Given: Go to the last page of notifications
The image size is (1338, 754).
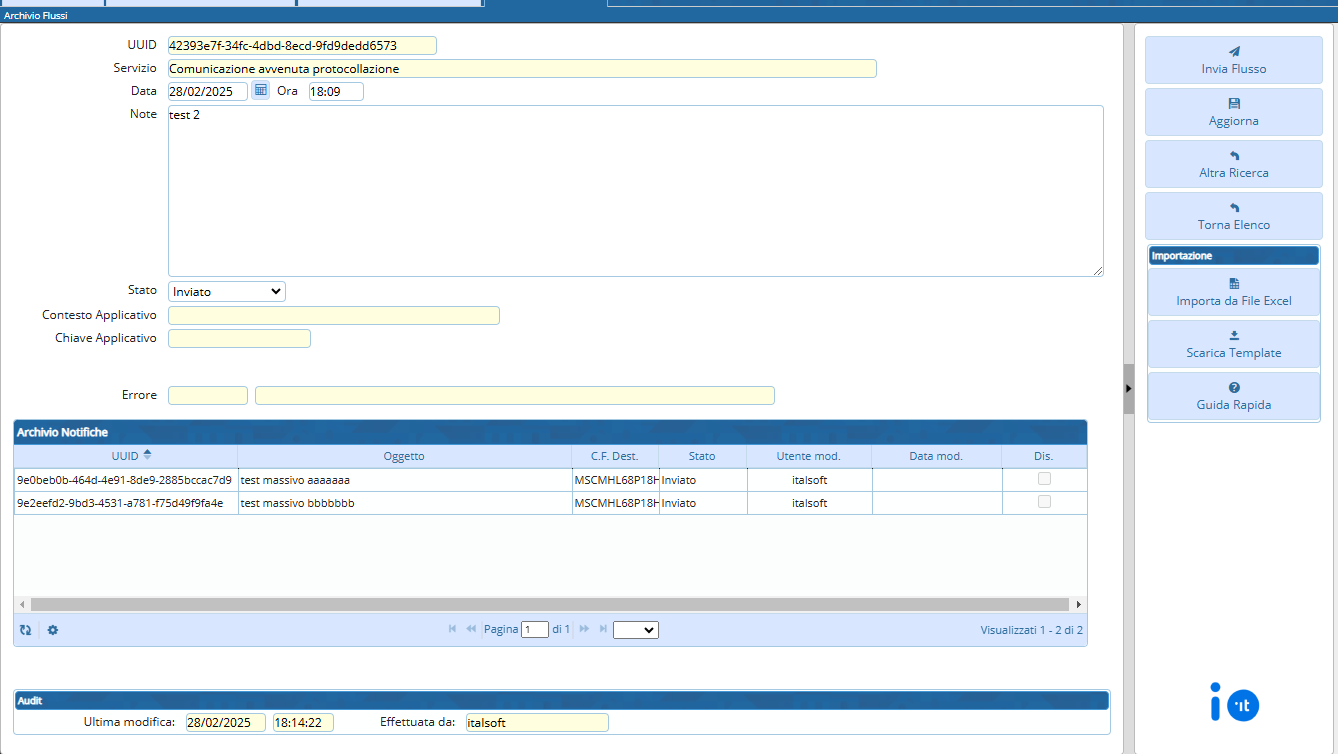Looking at the screenshot, I should 603,629.
